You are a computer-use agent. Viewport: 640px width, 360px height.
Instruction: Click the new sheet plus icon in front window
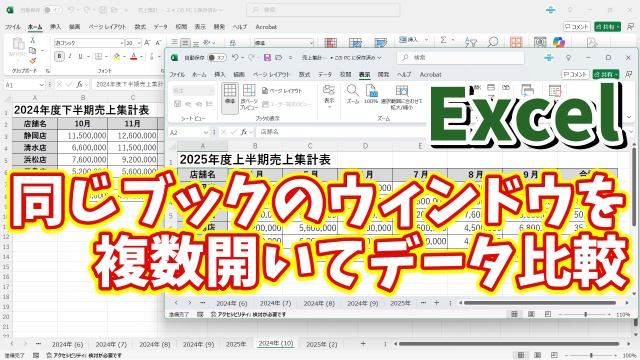tap(436, 303)
